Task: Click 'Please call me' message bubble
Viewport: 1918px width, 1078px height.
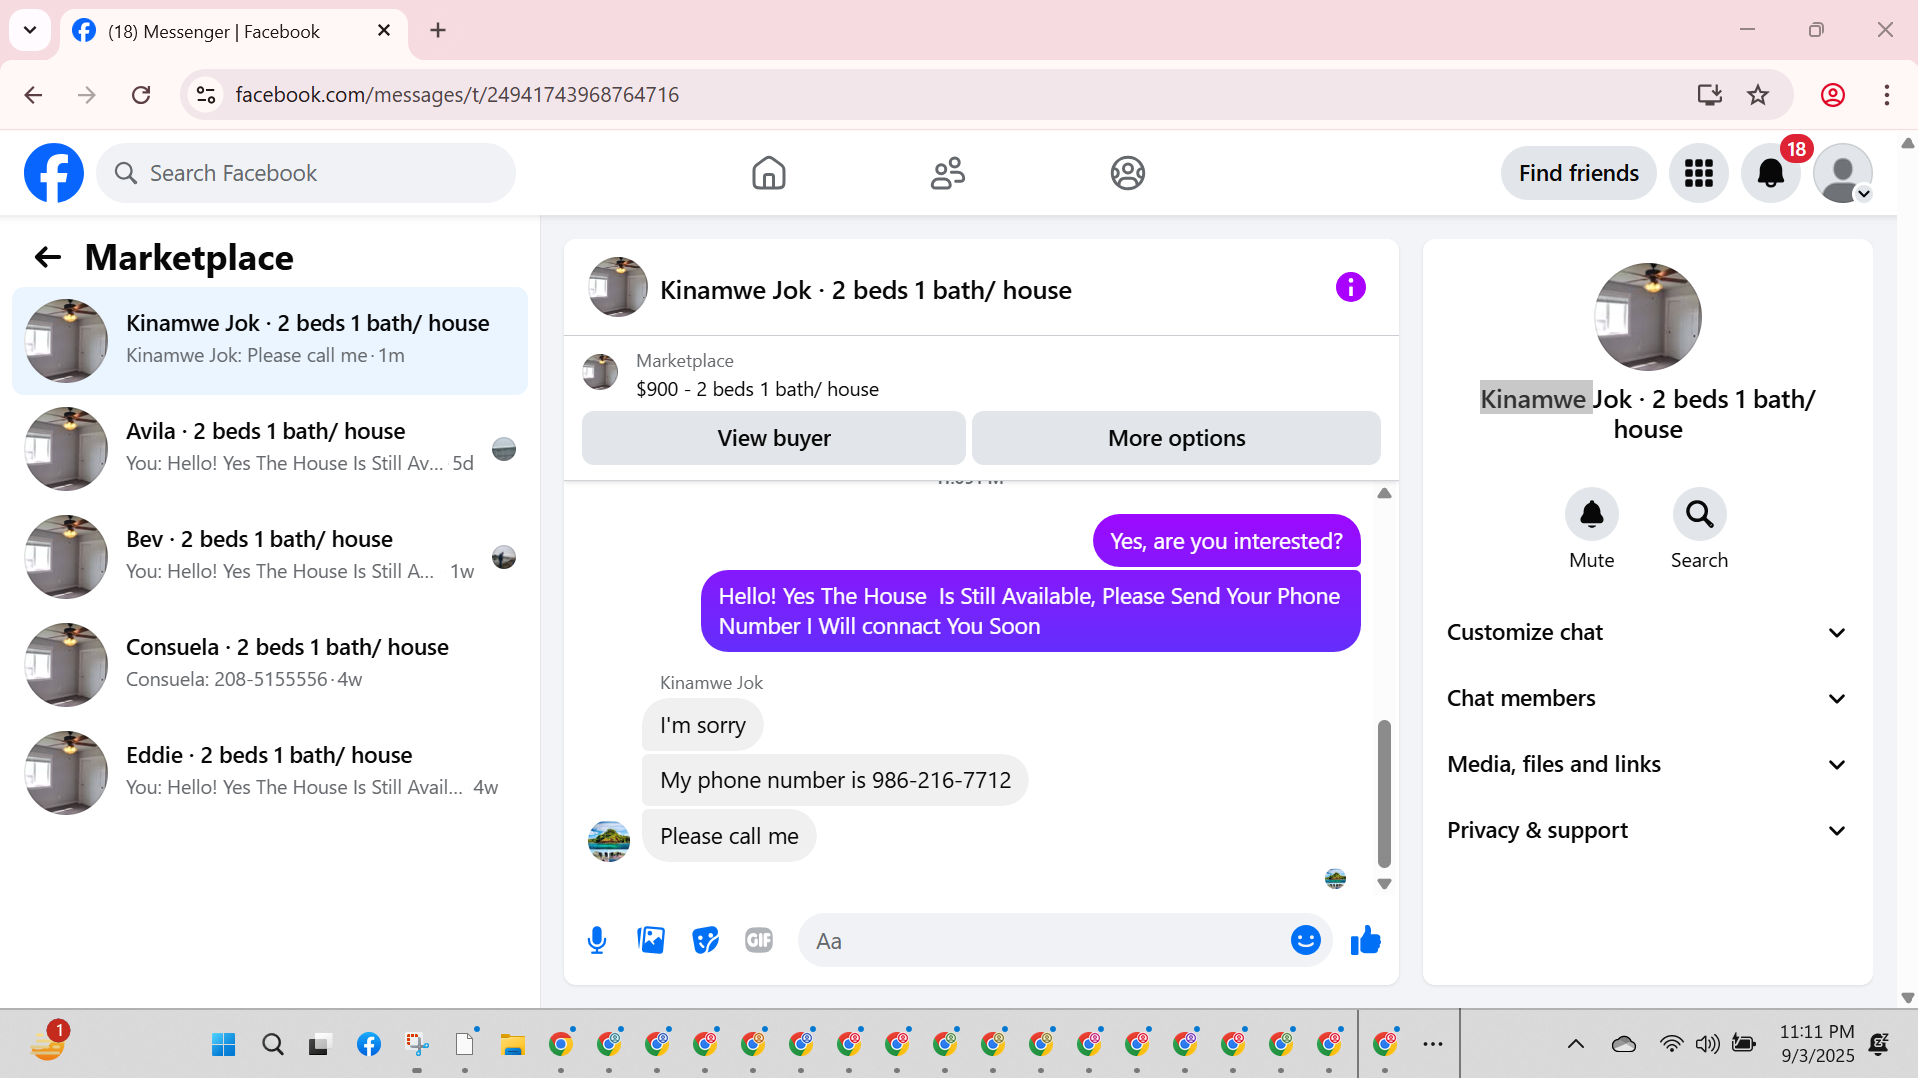Action: 729,836
